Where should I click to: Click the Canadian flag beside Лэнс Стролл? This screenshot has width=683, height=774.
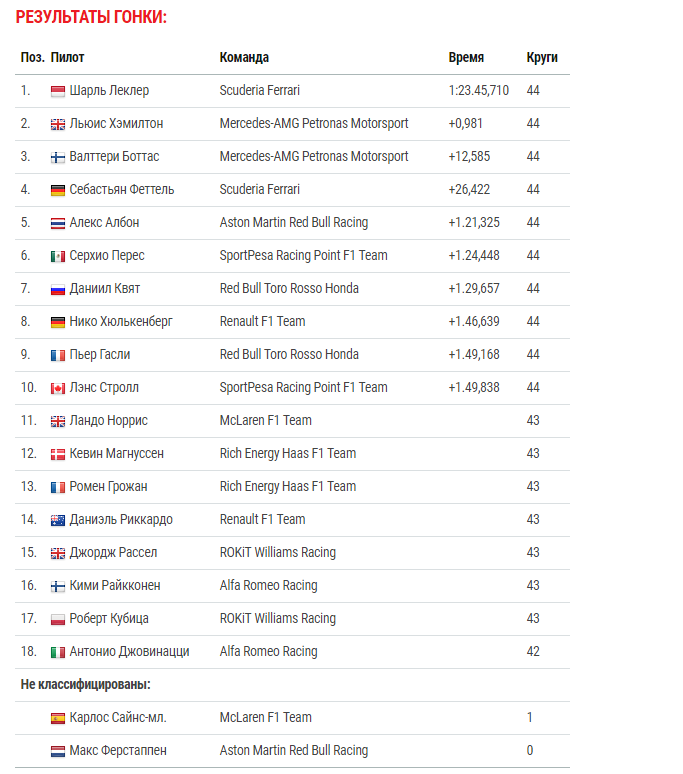click(x=58, y=388)
